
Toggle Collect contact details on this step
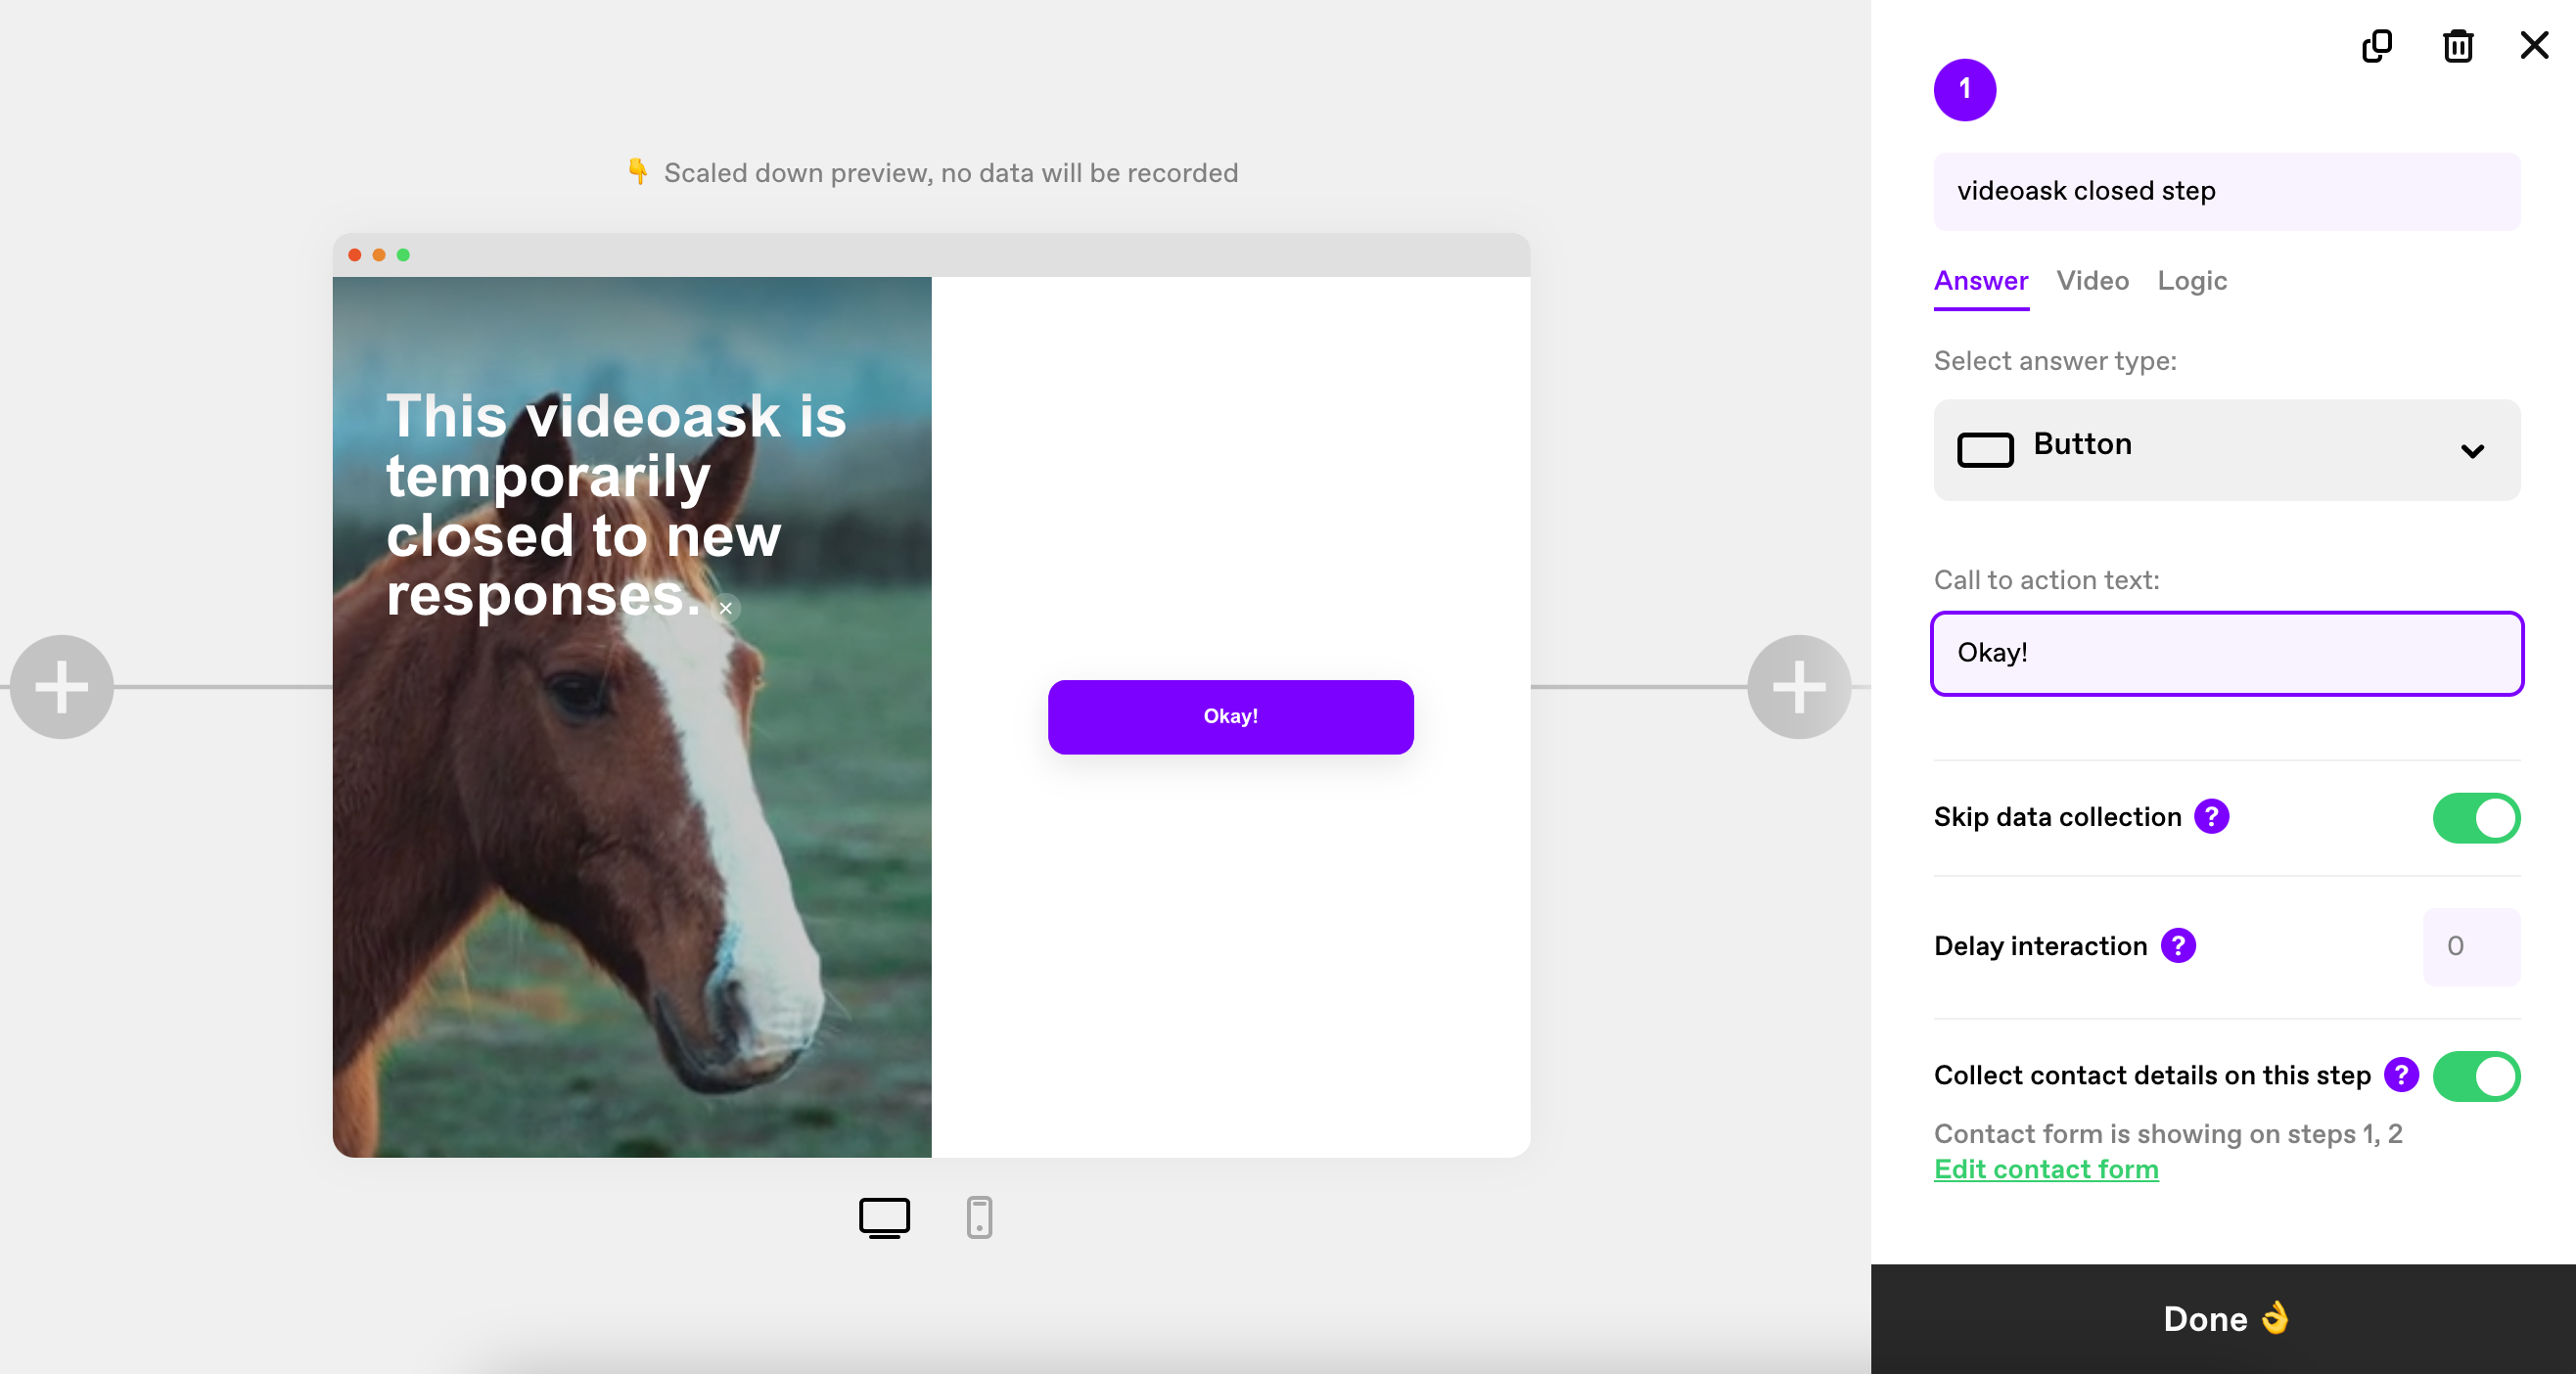point(2475,1076)
